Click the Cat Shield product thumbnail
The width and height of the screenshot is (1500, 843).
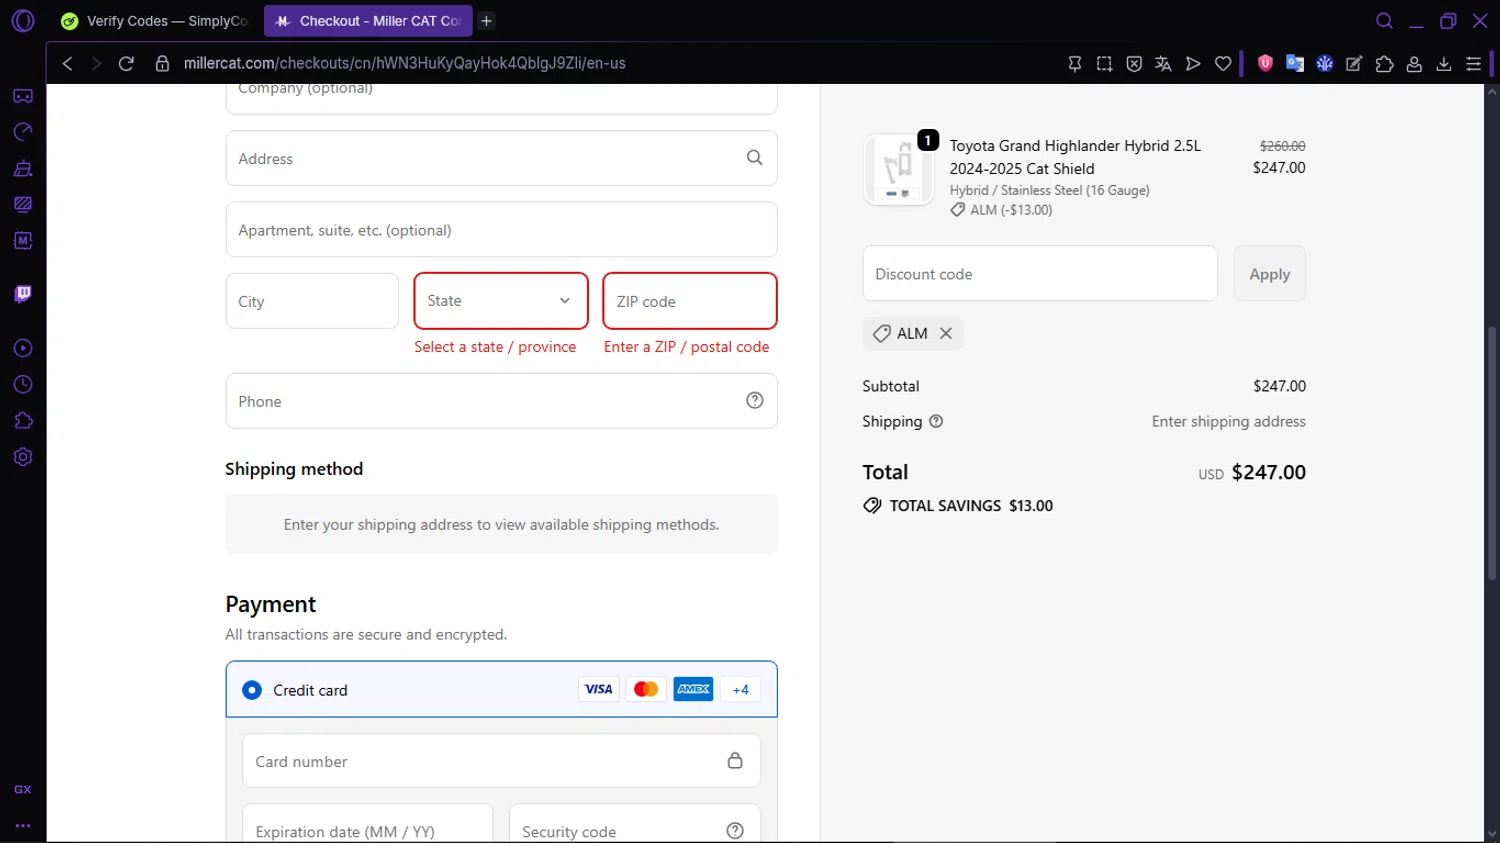click(898, 169)
